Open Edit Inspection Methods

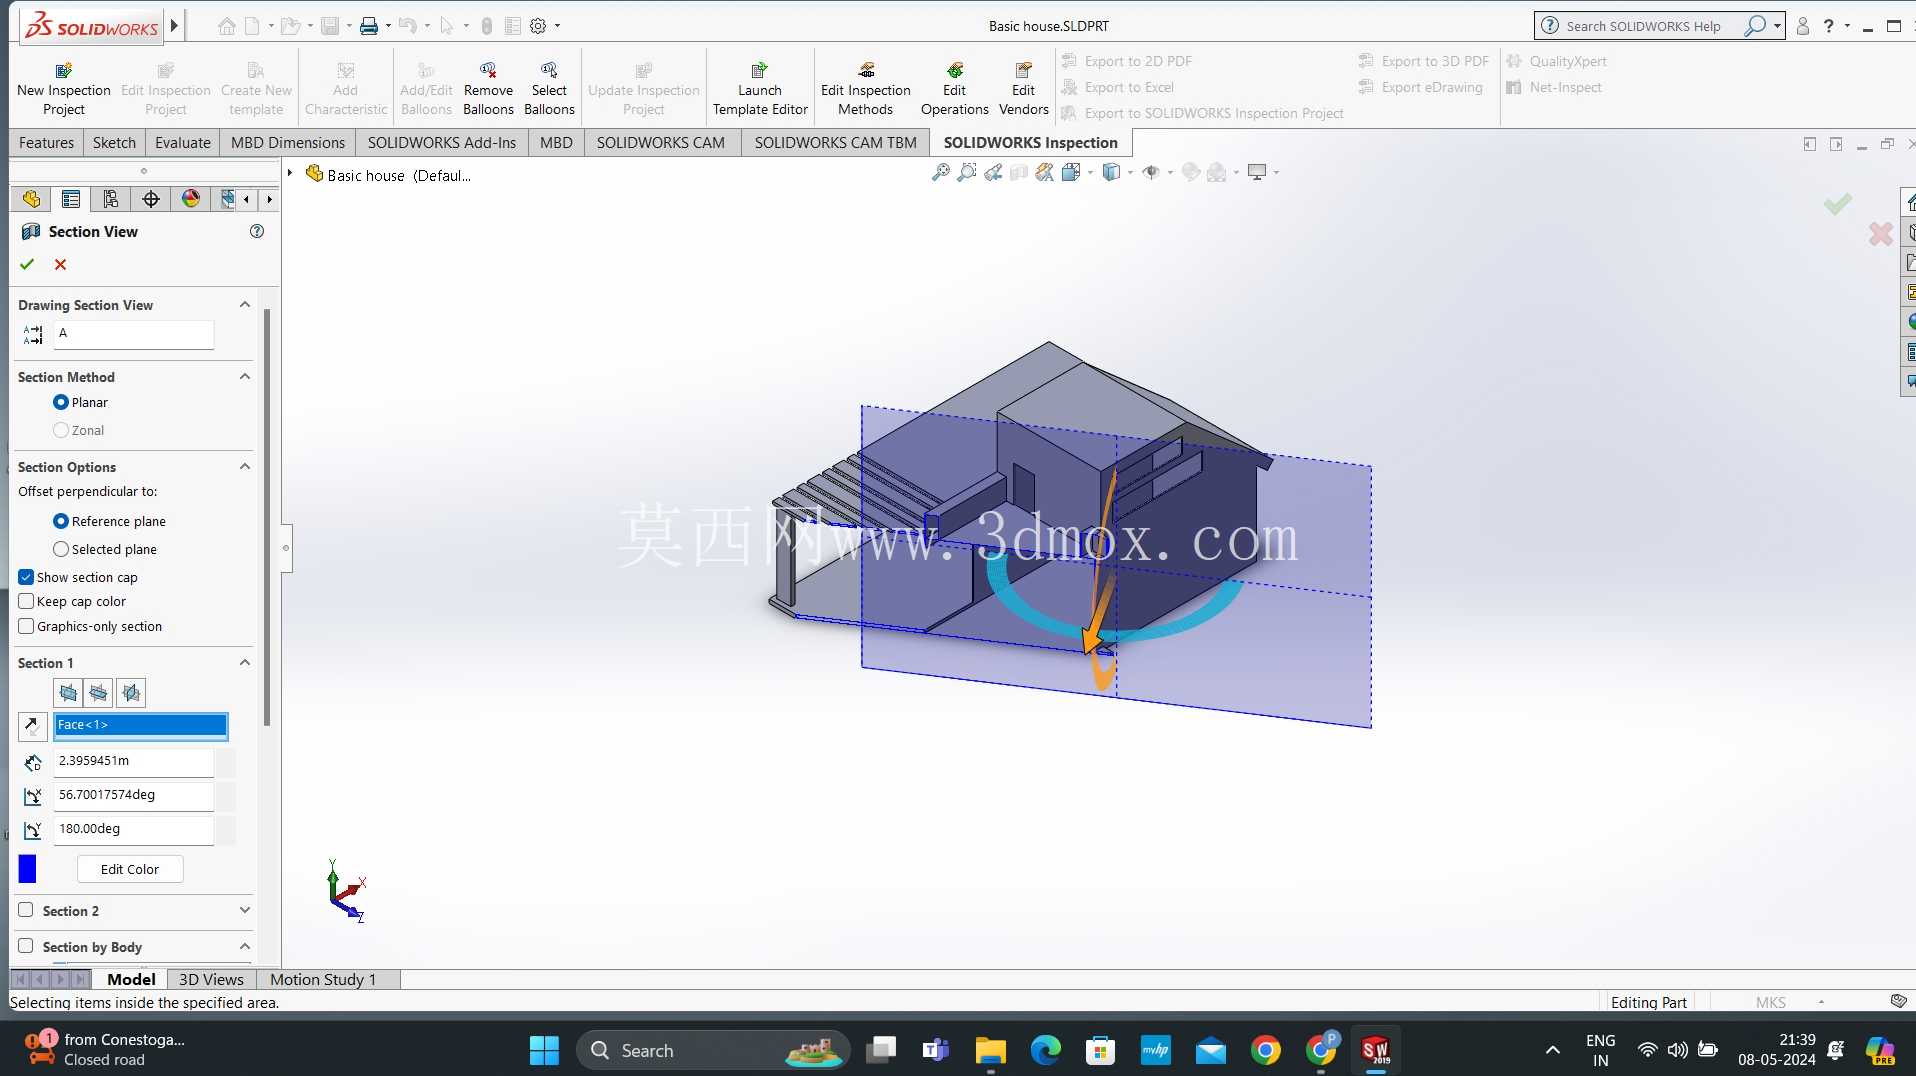pos(866,89)
